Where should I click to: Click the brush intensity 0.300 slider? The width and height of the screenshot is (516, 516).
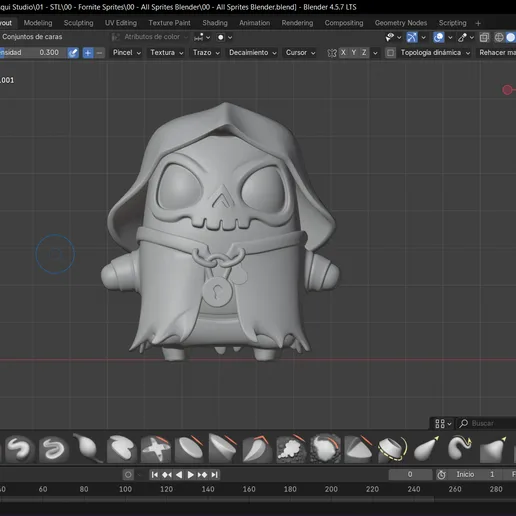coord(33,53)
